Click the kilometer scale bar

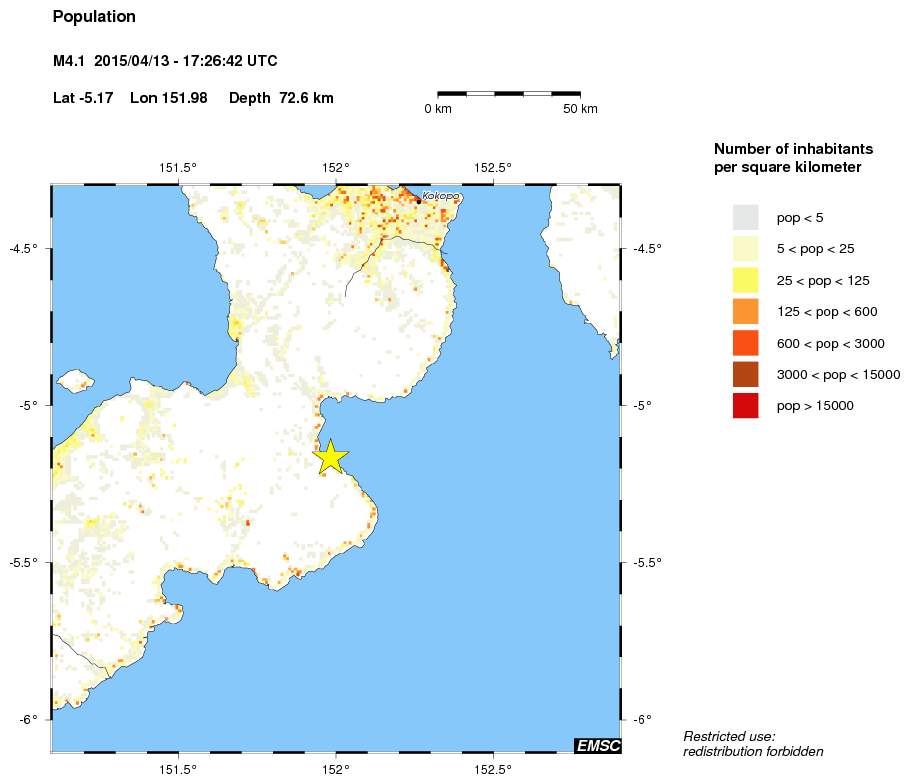point(509,93)
